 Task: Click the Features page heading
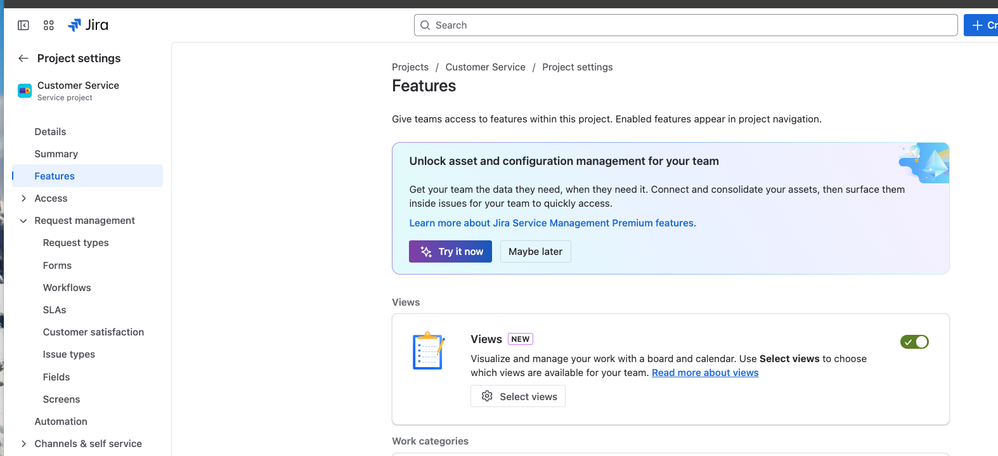tap(424, 86)
